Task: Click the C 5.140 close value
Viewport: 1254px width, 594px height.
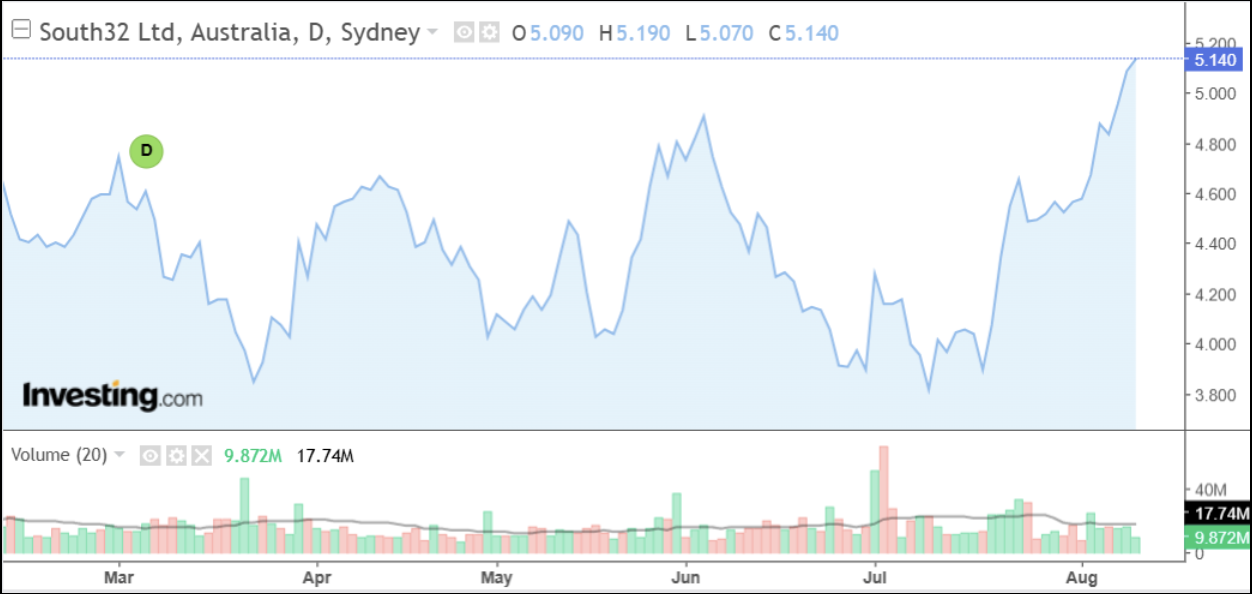Action: (804, 33)
